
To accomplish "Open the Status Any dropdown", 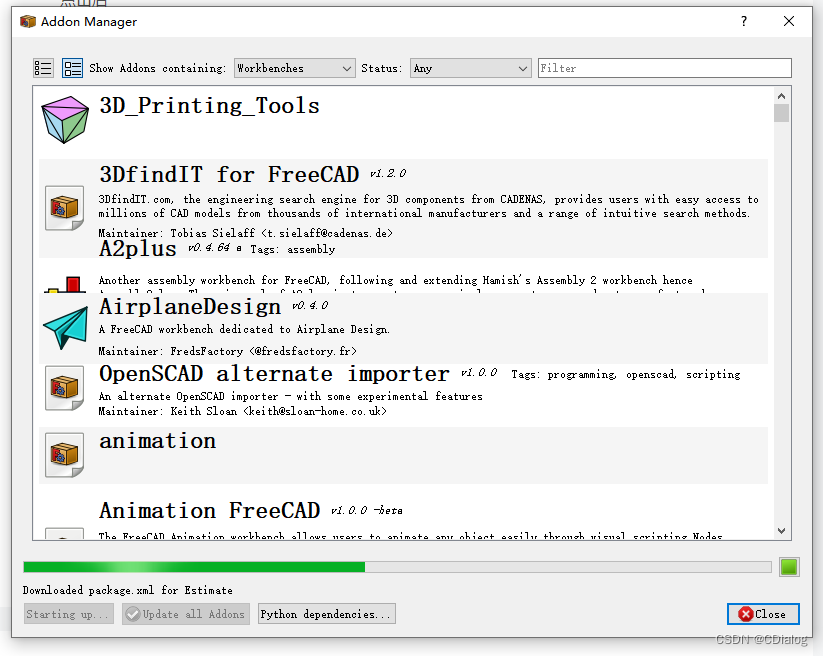I will pos(470,68).
